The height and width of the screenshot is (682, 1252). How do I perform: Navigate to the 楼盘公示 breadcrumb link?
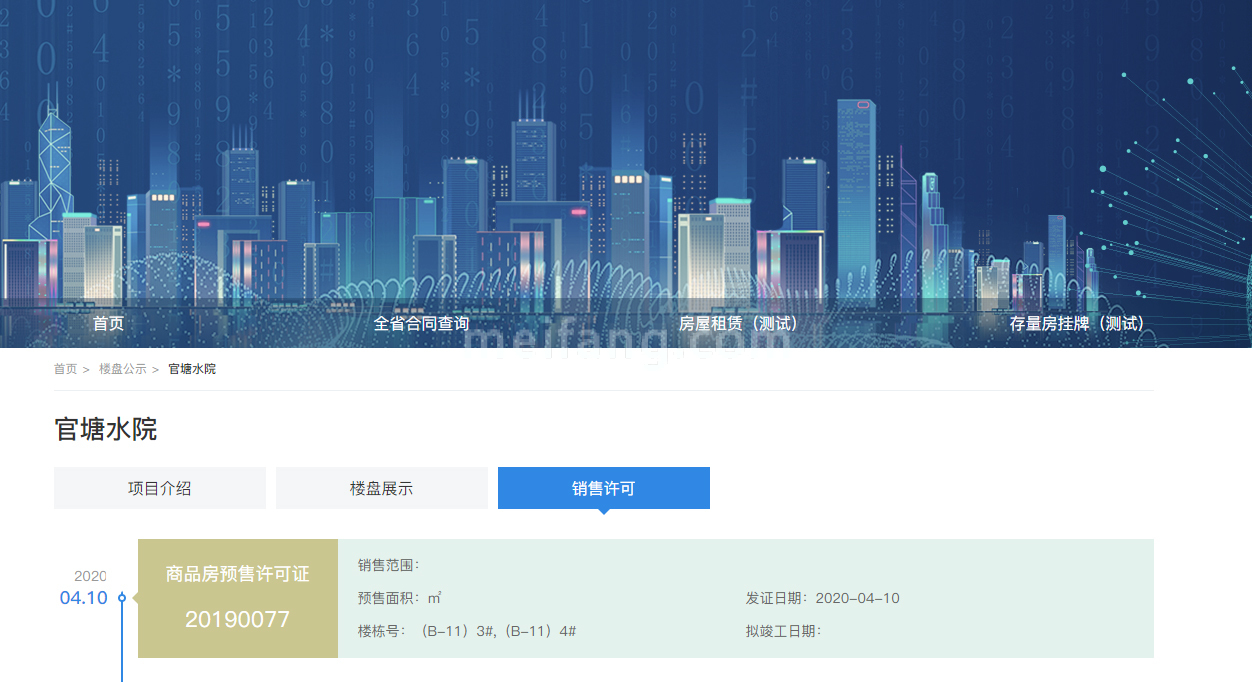(x=122, y=369)
